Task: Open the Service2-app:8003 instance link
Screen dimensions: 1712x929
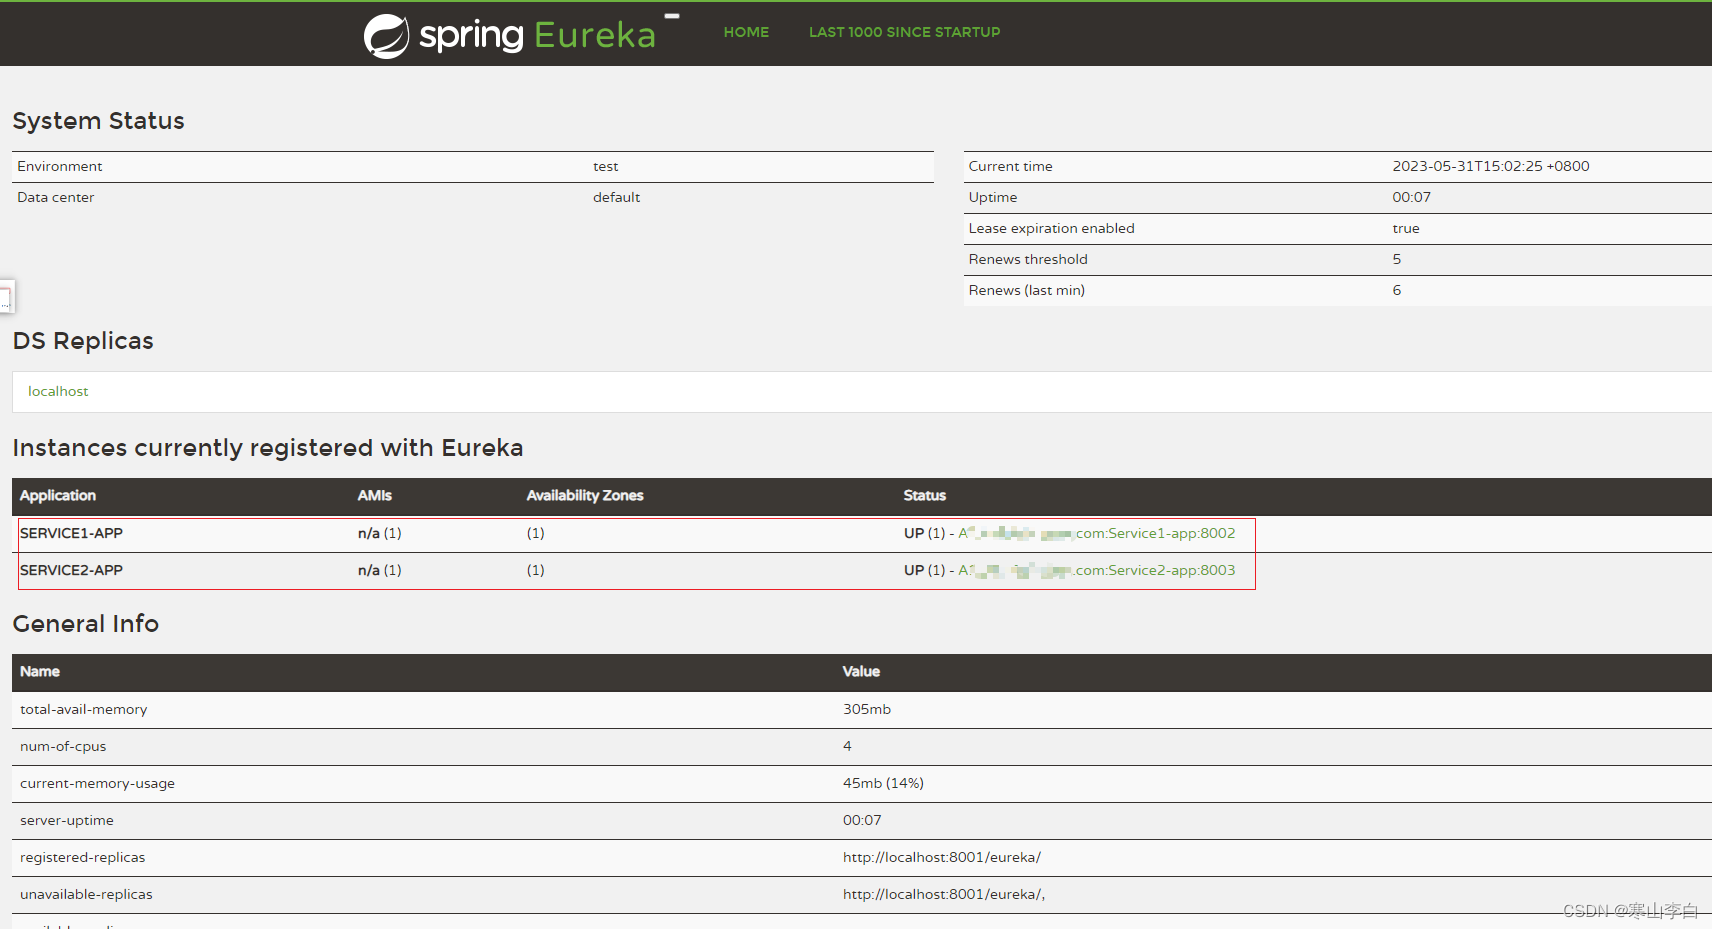Action: tap(1097, 570)
